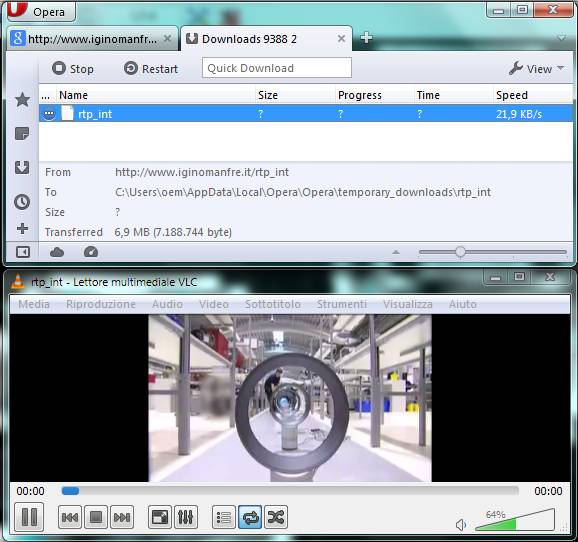Open the Opera main menu button
The image size is (578, 542).
pyautogui.click(x=41, y=11)
